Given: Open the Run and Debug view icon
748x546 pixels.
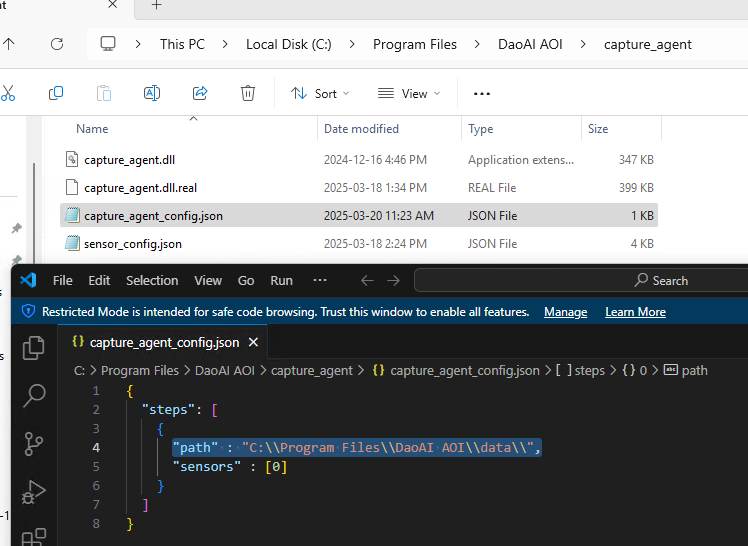Looking at the screenshot, I should coord(33,492).
